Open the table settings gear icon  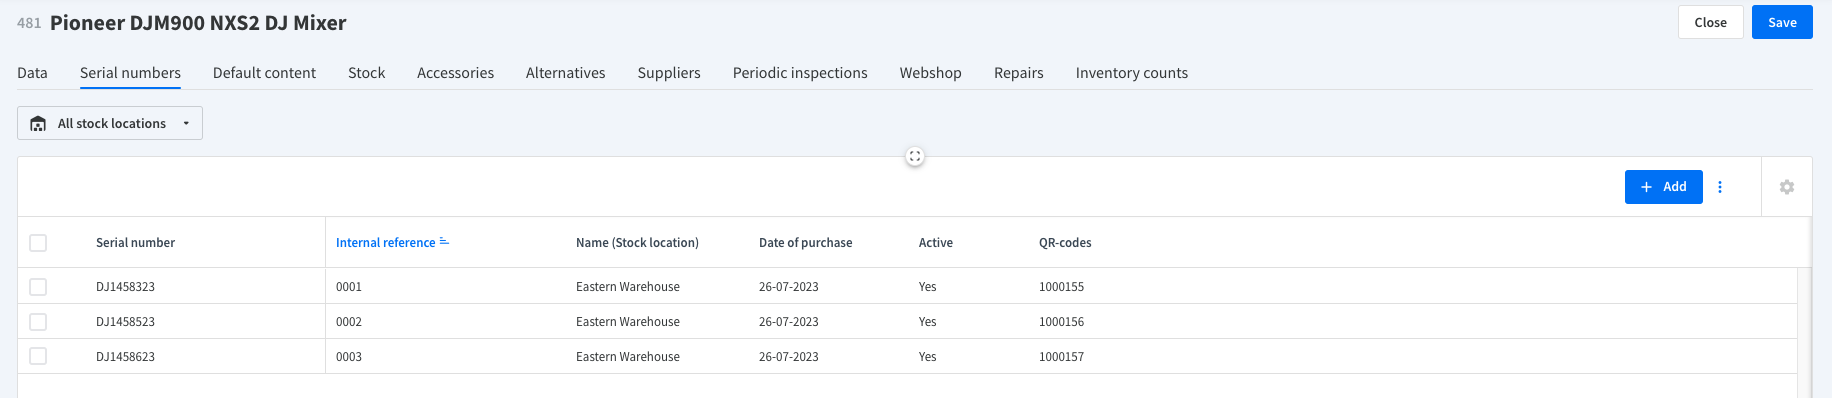coord(1787,187)
